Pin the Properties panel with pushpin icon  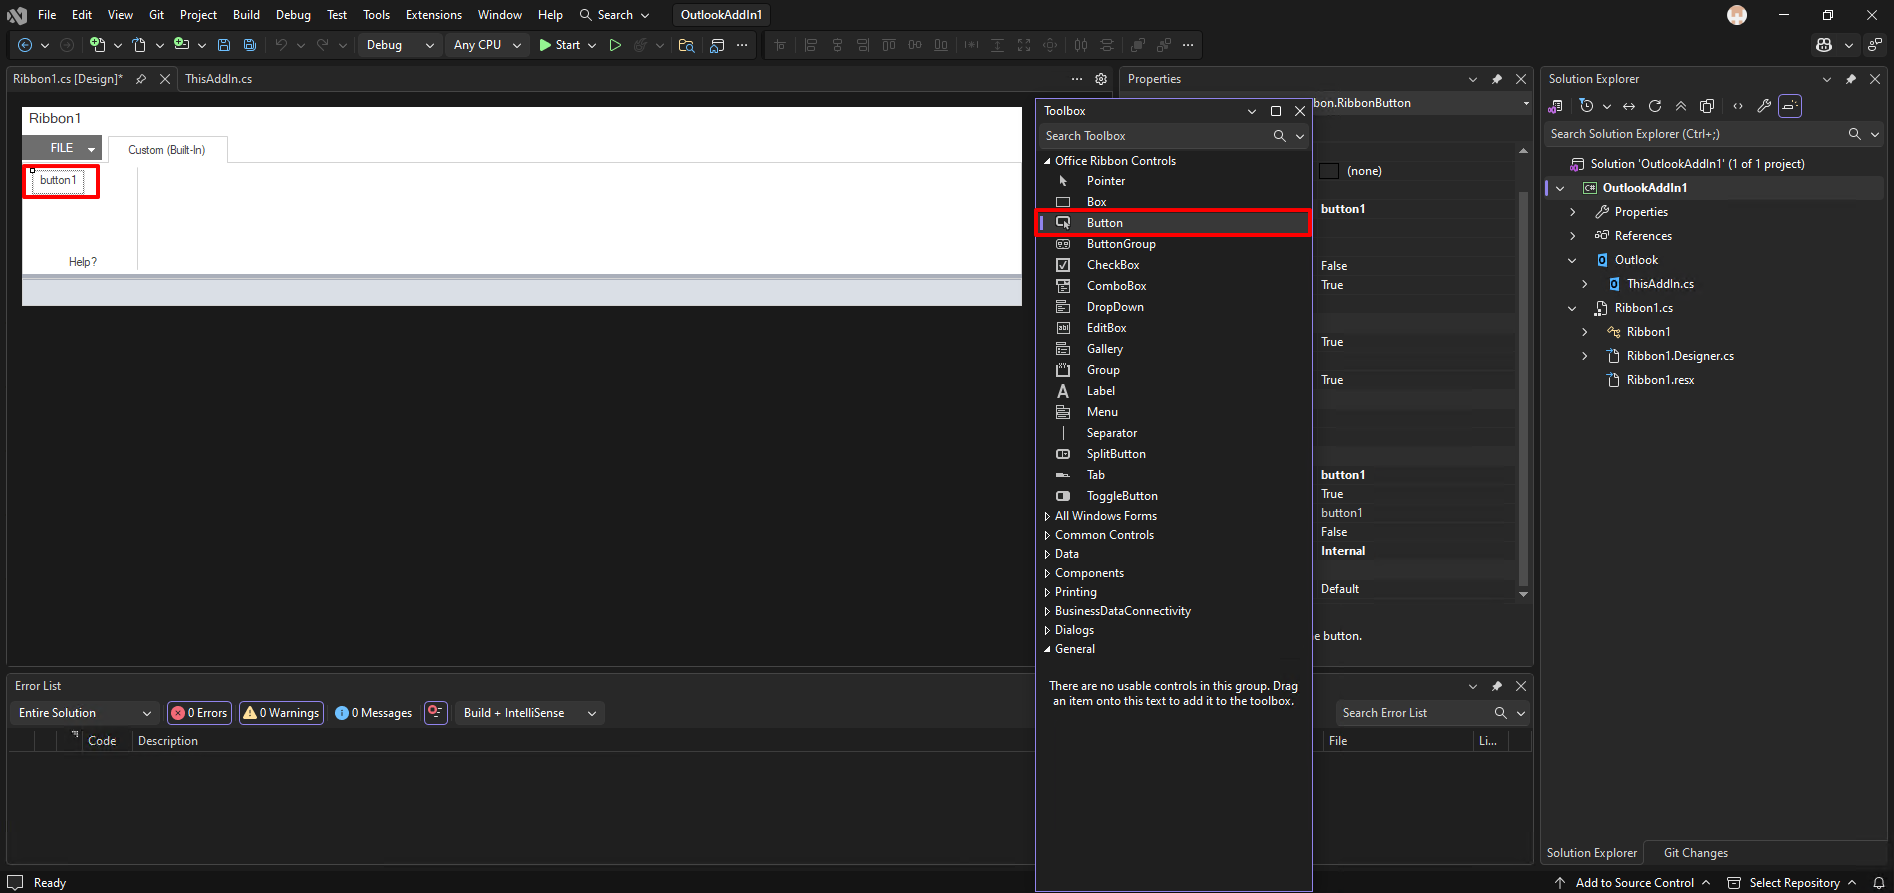point(1497,79)
